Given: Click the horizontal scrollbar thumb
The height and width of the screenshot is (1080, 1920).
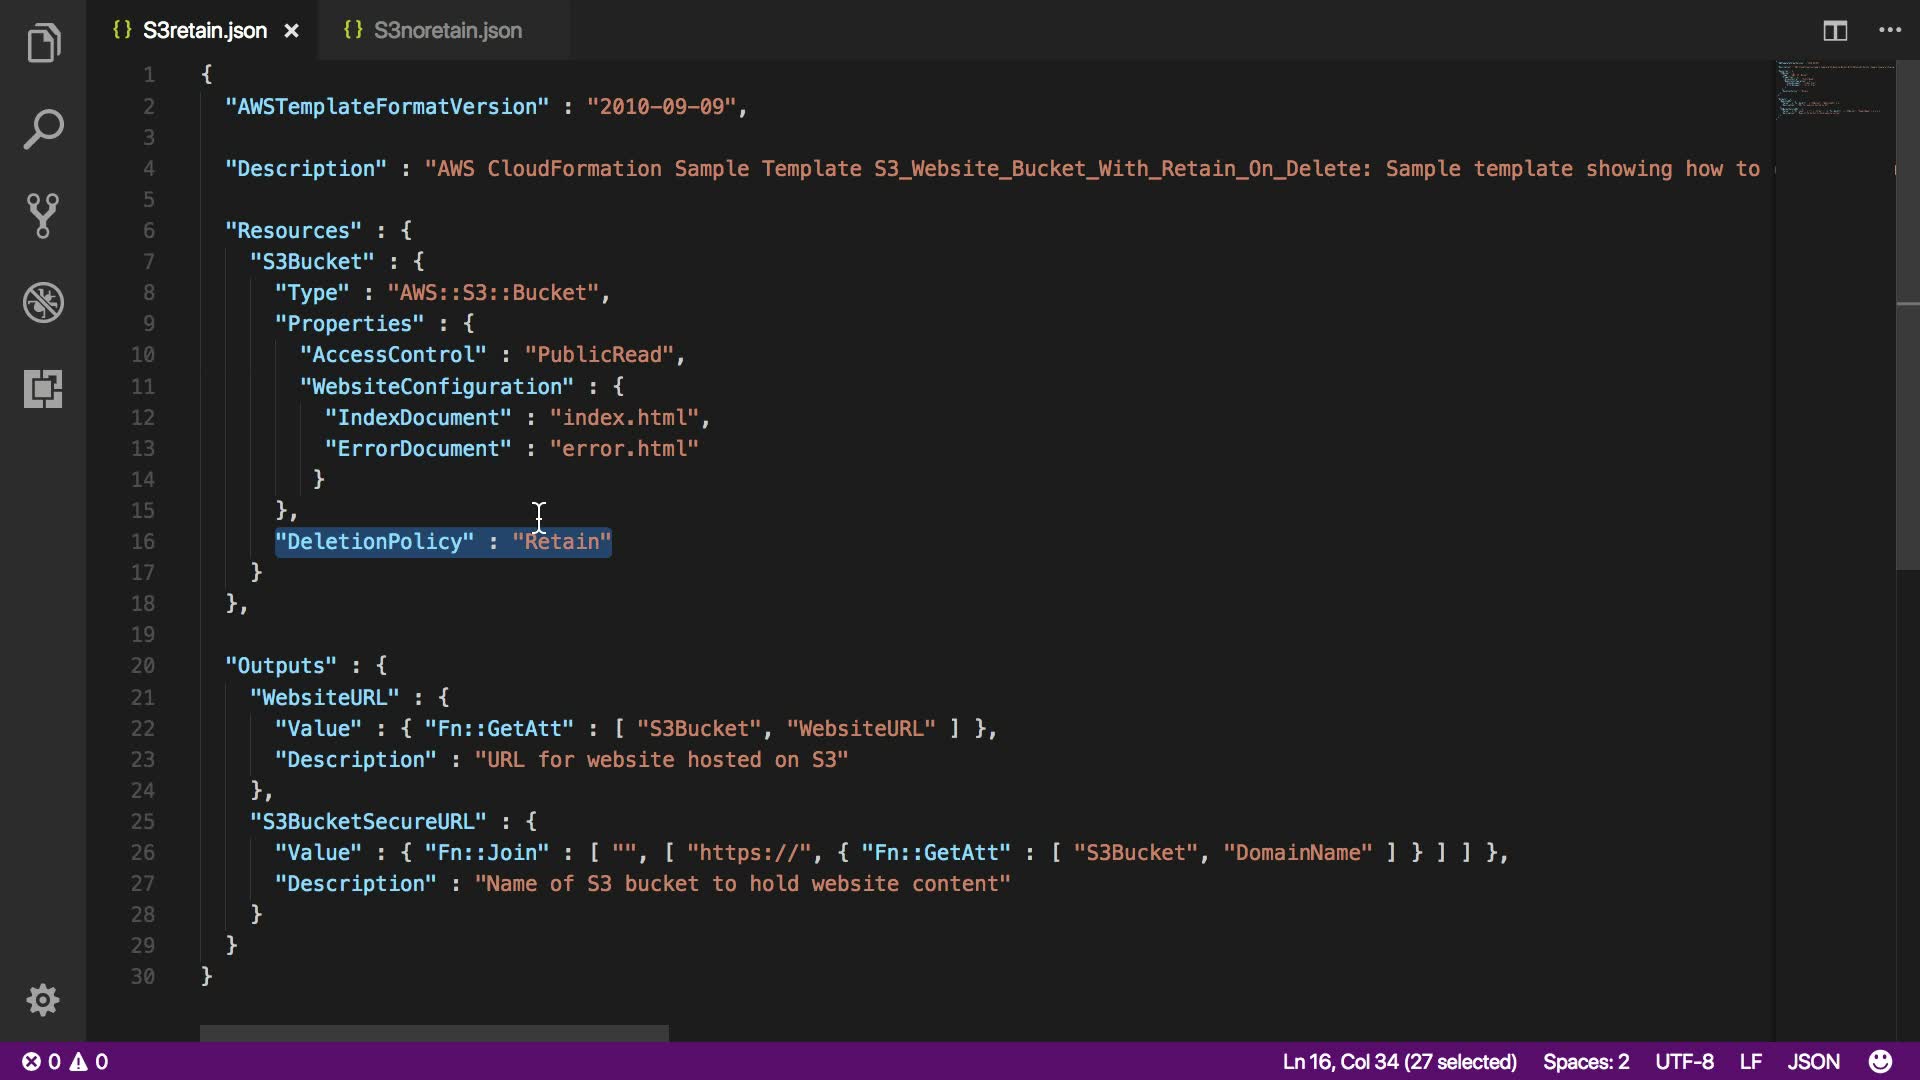Looking at the screenshot, I should pos(434,1033).
